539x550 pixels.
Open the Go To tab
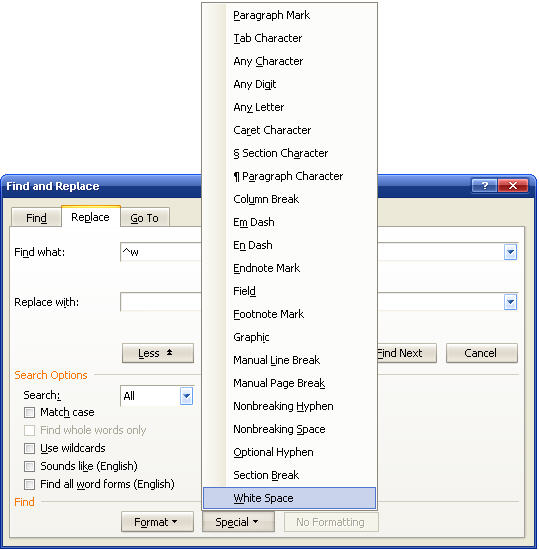pyautogui.click(x=144, y=218)
